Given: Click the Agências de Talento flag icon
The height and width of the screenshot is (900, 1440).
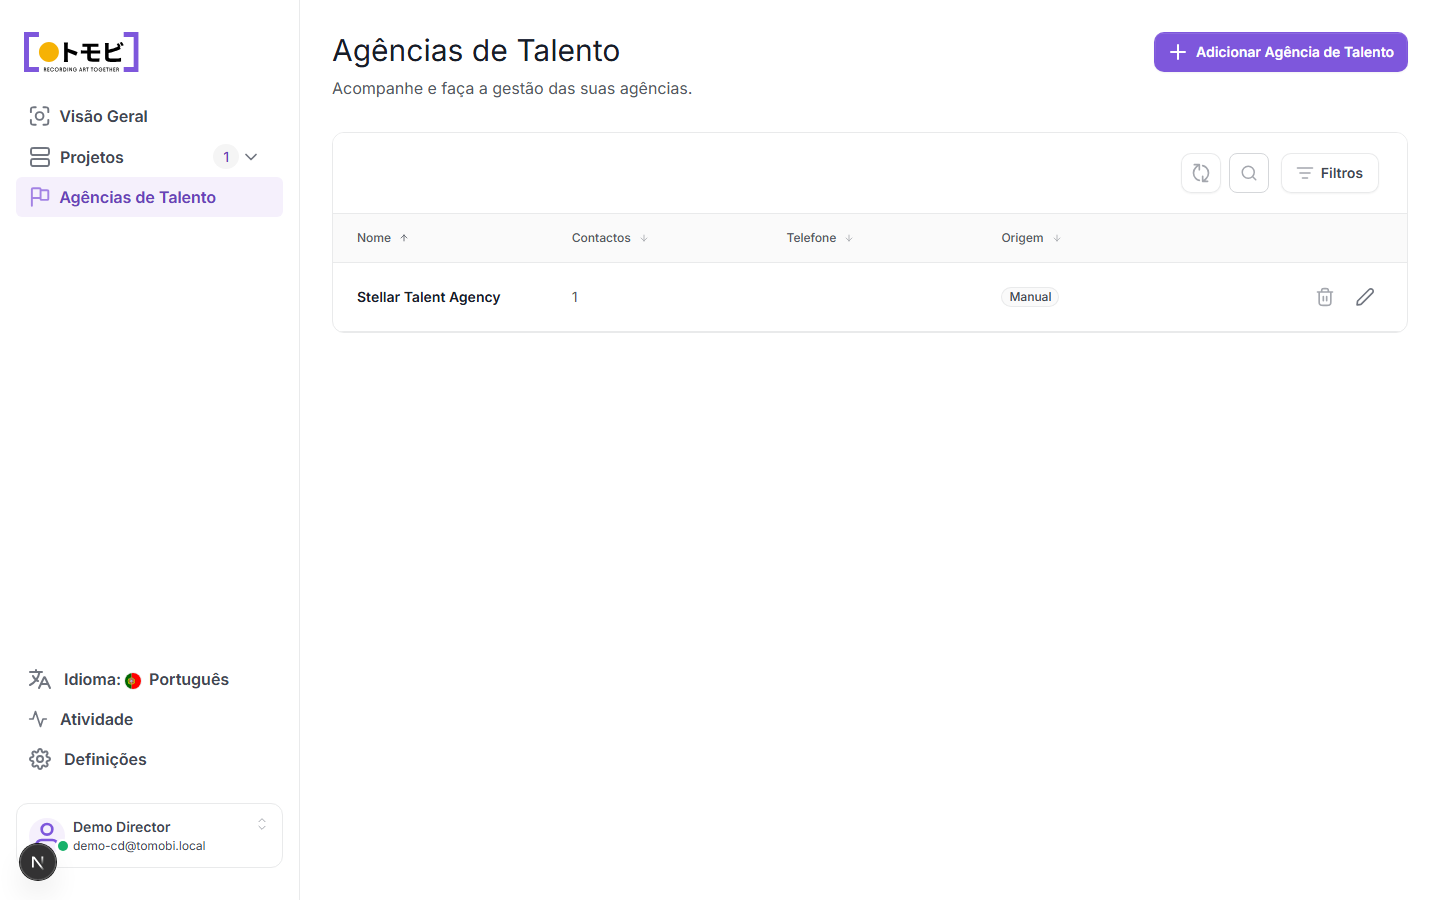Looking at the screenshot, I should click(40, 197).
